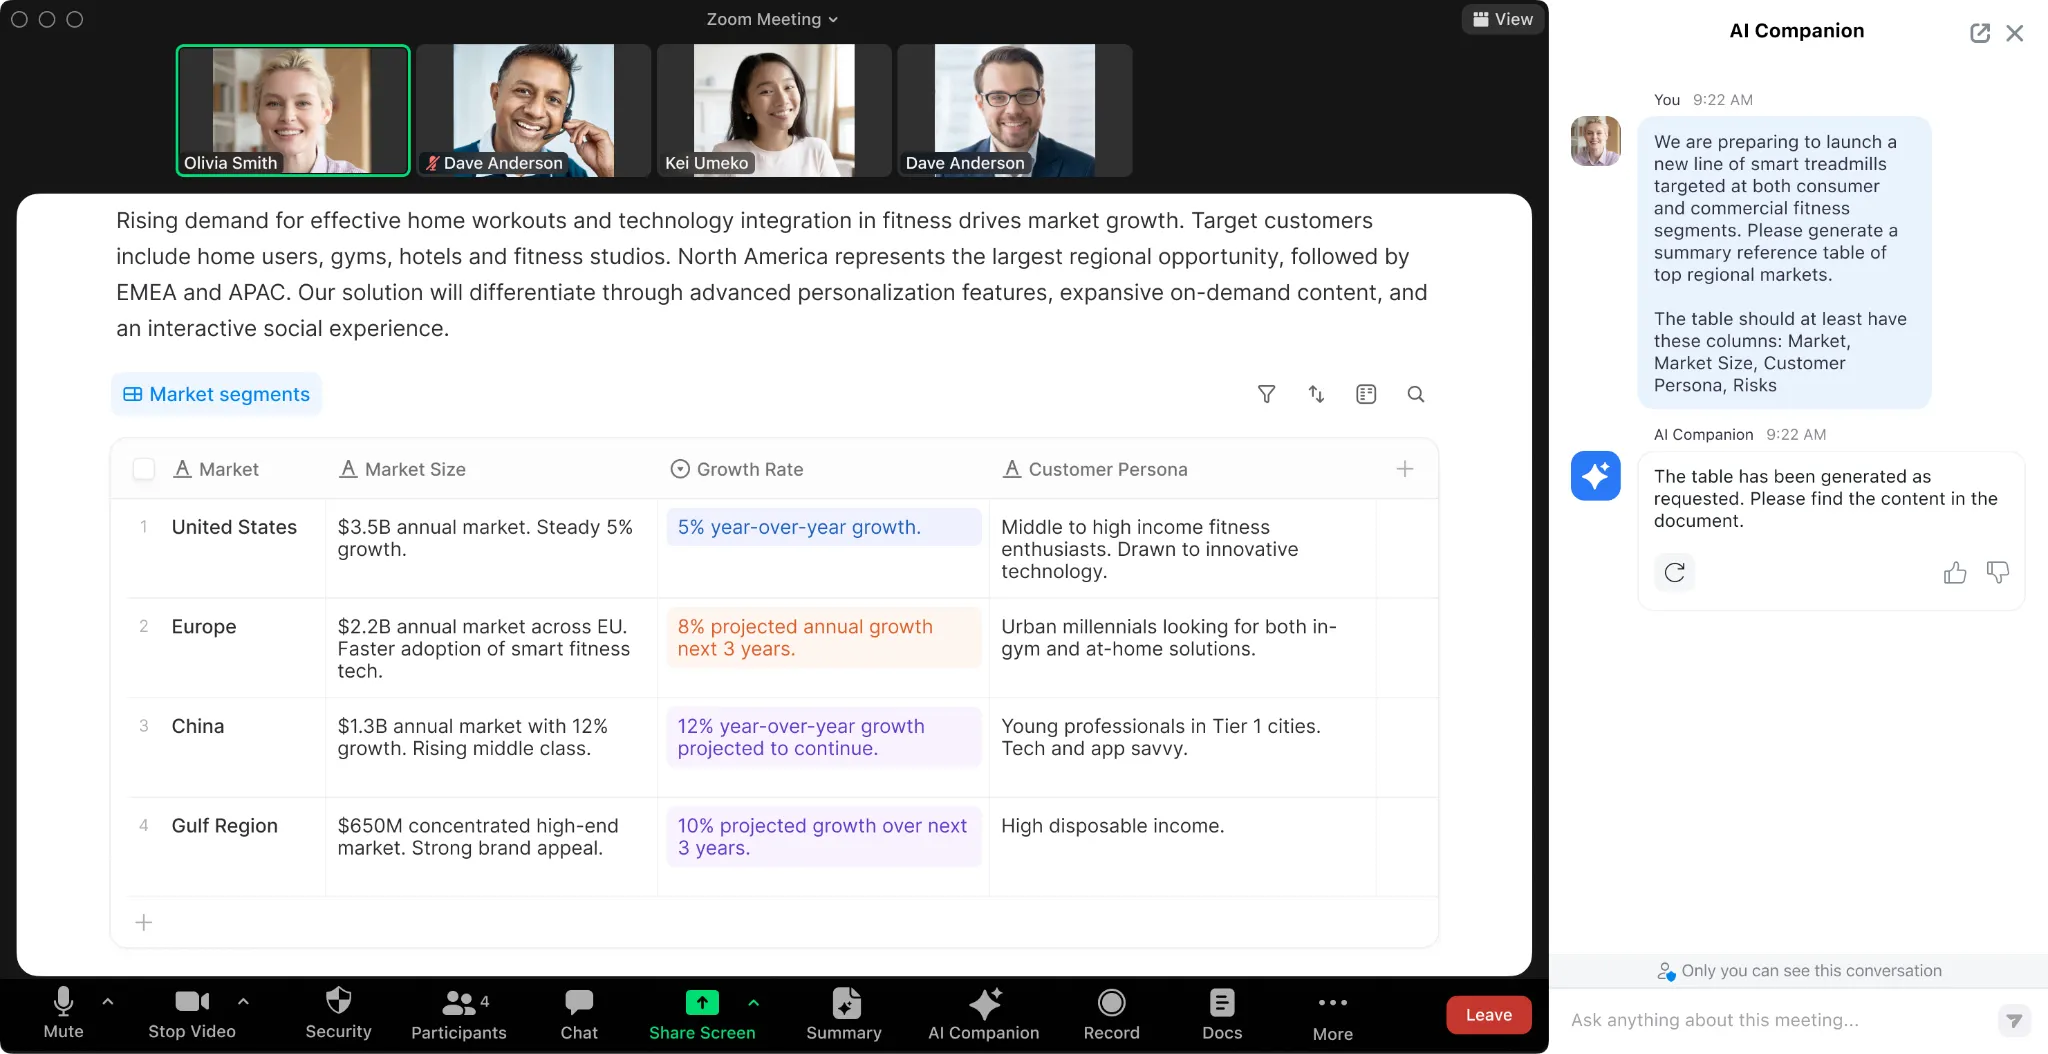Give a thumbs up to the AI response
2048x1054 pixels.
pyautogui.click(x=1956, y=572)
